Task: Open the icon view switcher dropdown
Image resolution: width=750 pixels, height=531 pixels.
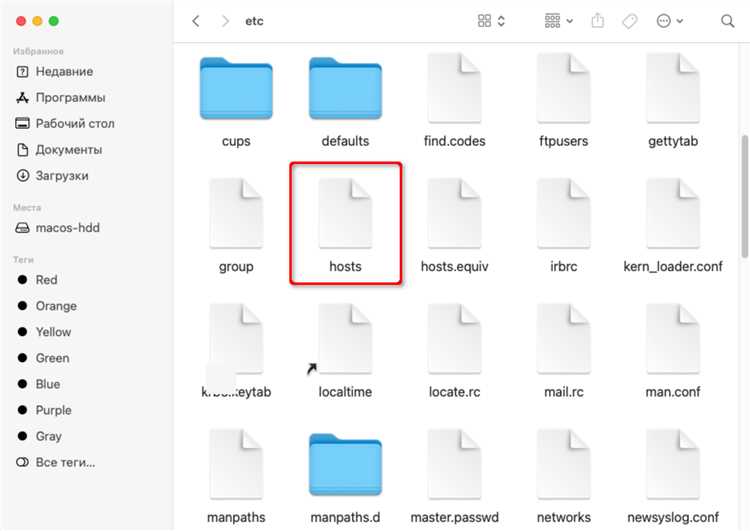Action: [491, 21]
